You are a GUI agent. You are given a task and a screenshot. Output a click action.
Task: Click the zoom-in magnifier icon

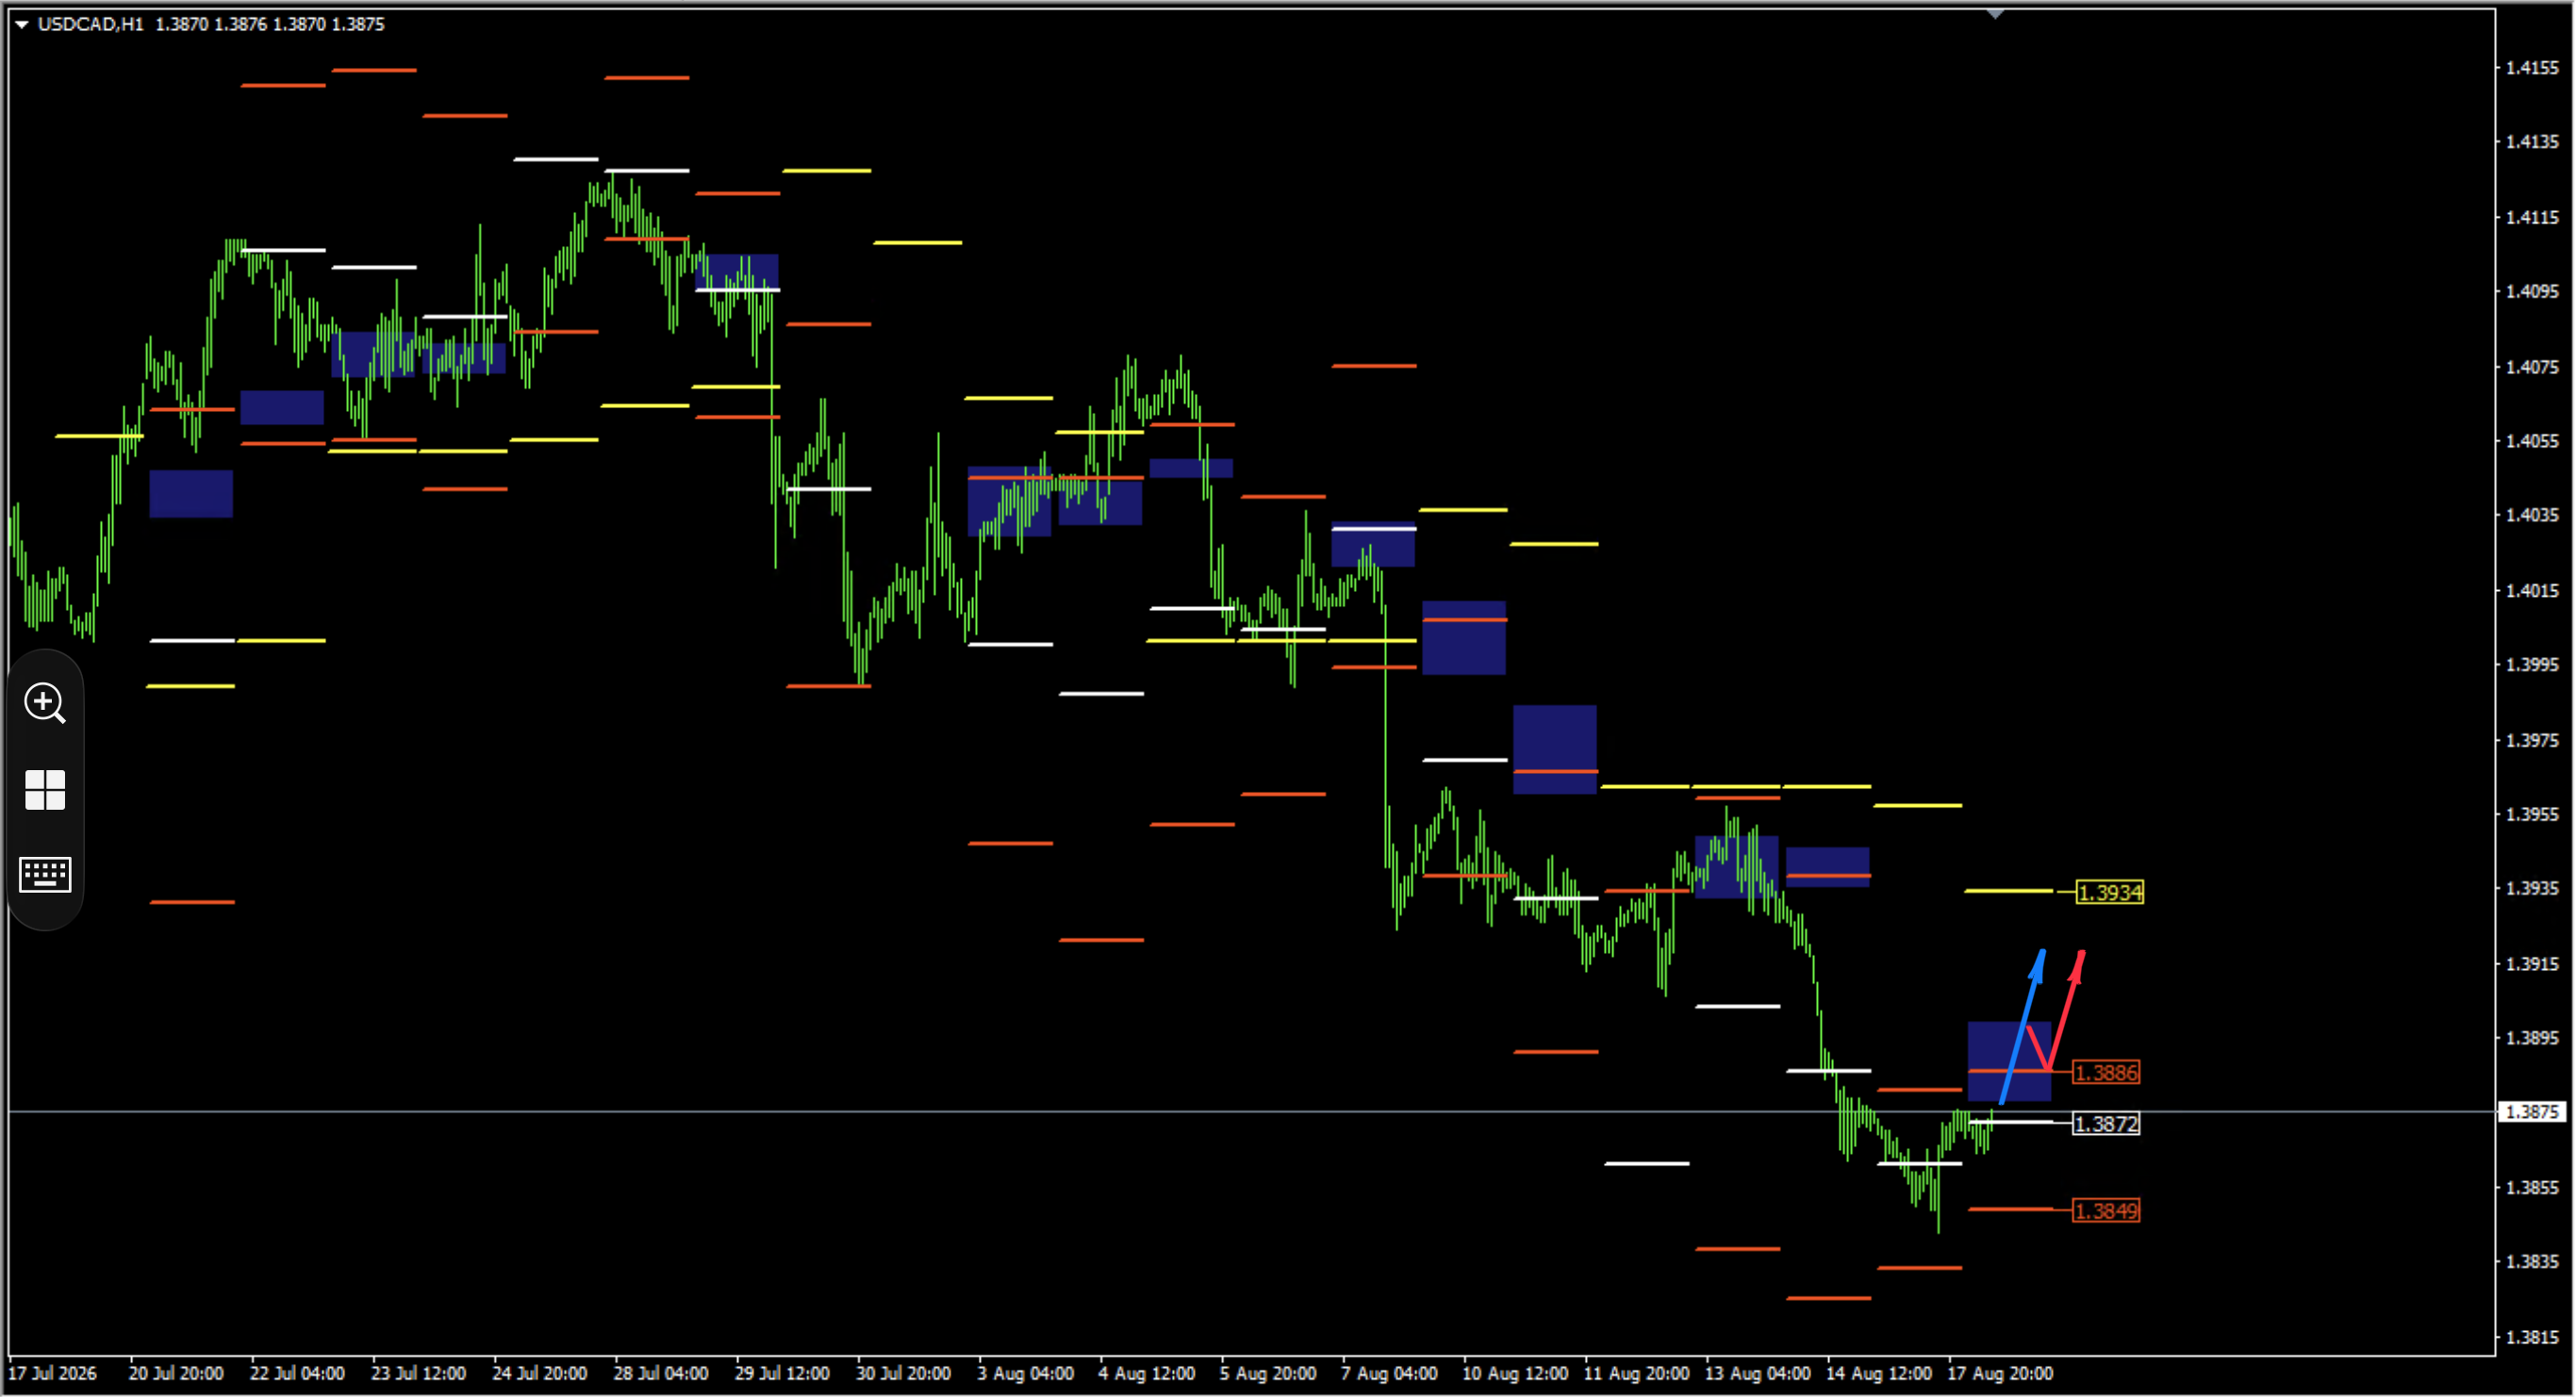(x=45, y=704)
